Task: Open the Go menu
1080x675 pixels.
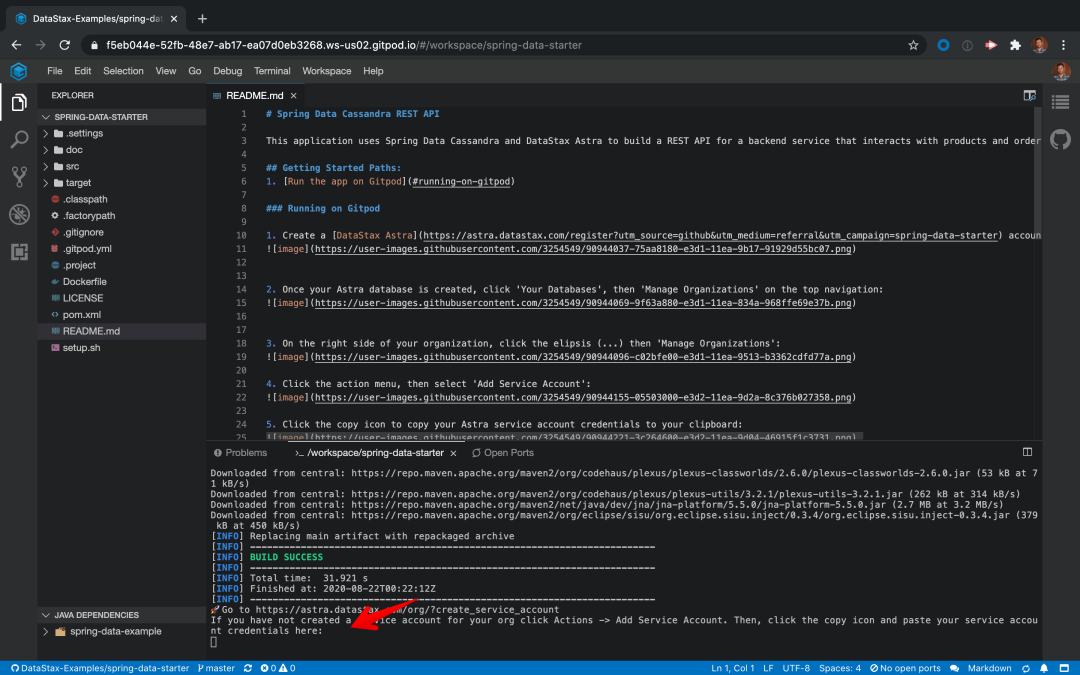Action: click(195, 71)
